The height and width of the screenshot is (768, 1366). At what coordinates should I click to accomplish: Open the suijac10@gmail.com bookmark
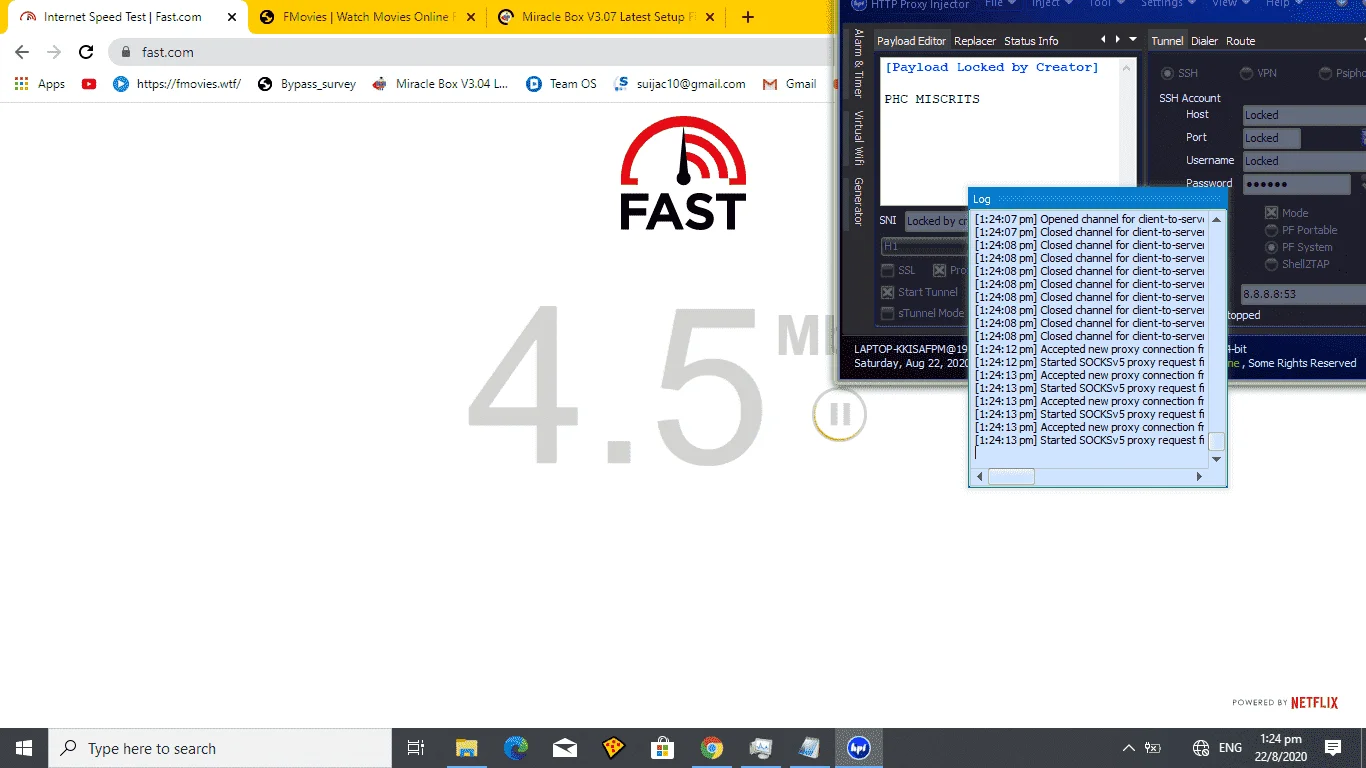pyautogui.click(x=680, y=84)
